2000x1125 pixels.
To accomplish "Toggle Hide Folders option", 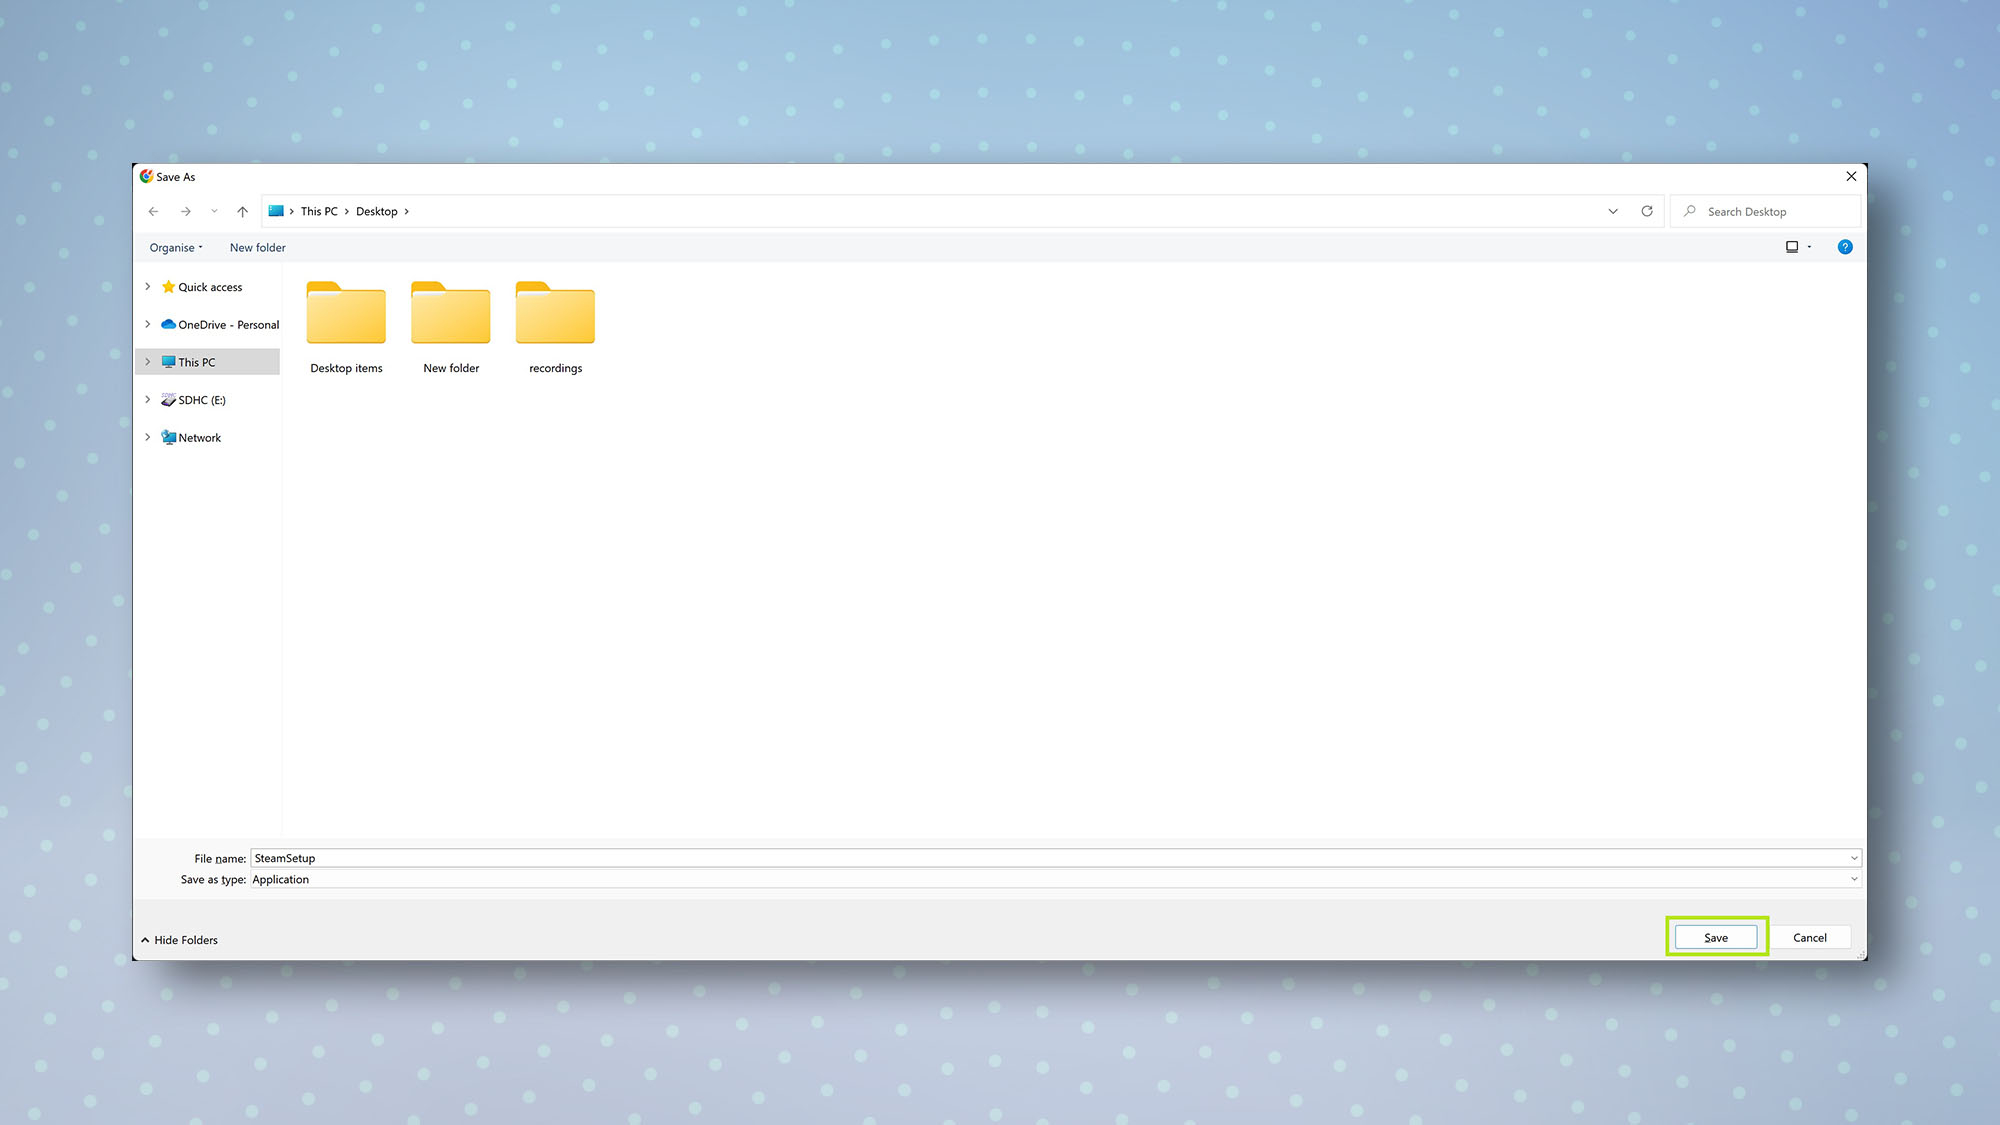I will tap(176, 940).
